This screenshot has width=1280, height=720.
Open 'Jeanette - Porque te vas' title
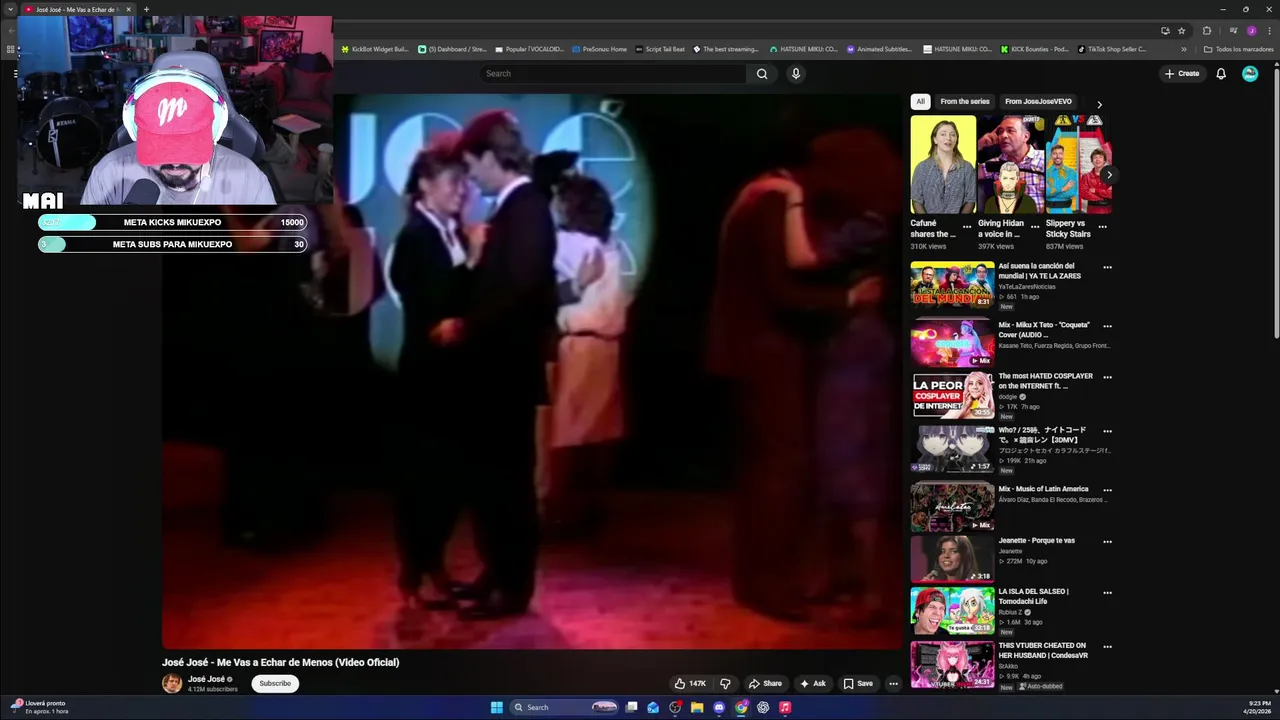(1036, 541)
